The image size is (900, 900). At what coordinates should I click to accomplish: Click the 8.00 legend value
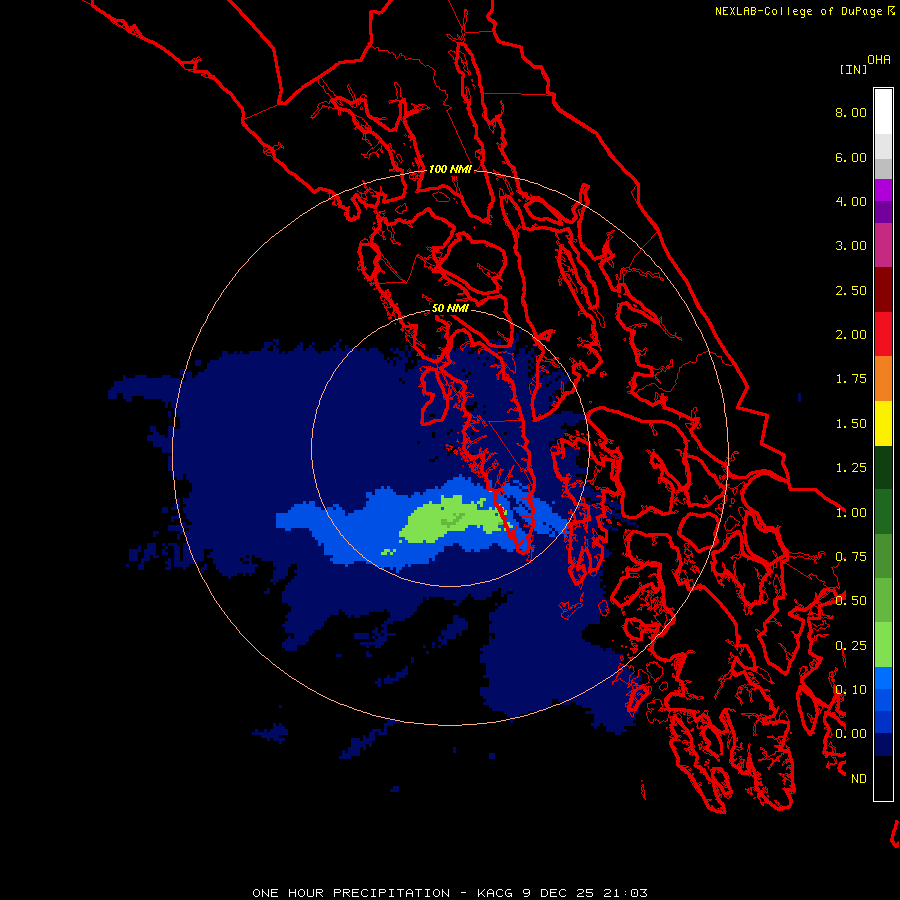851,112
